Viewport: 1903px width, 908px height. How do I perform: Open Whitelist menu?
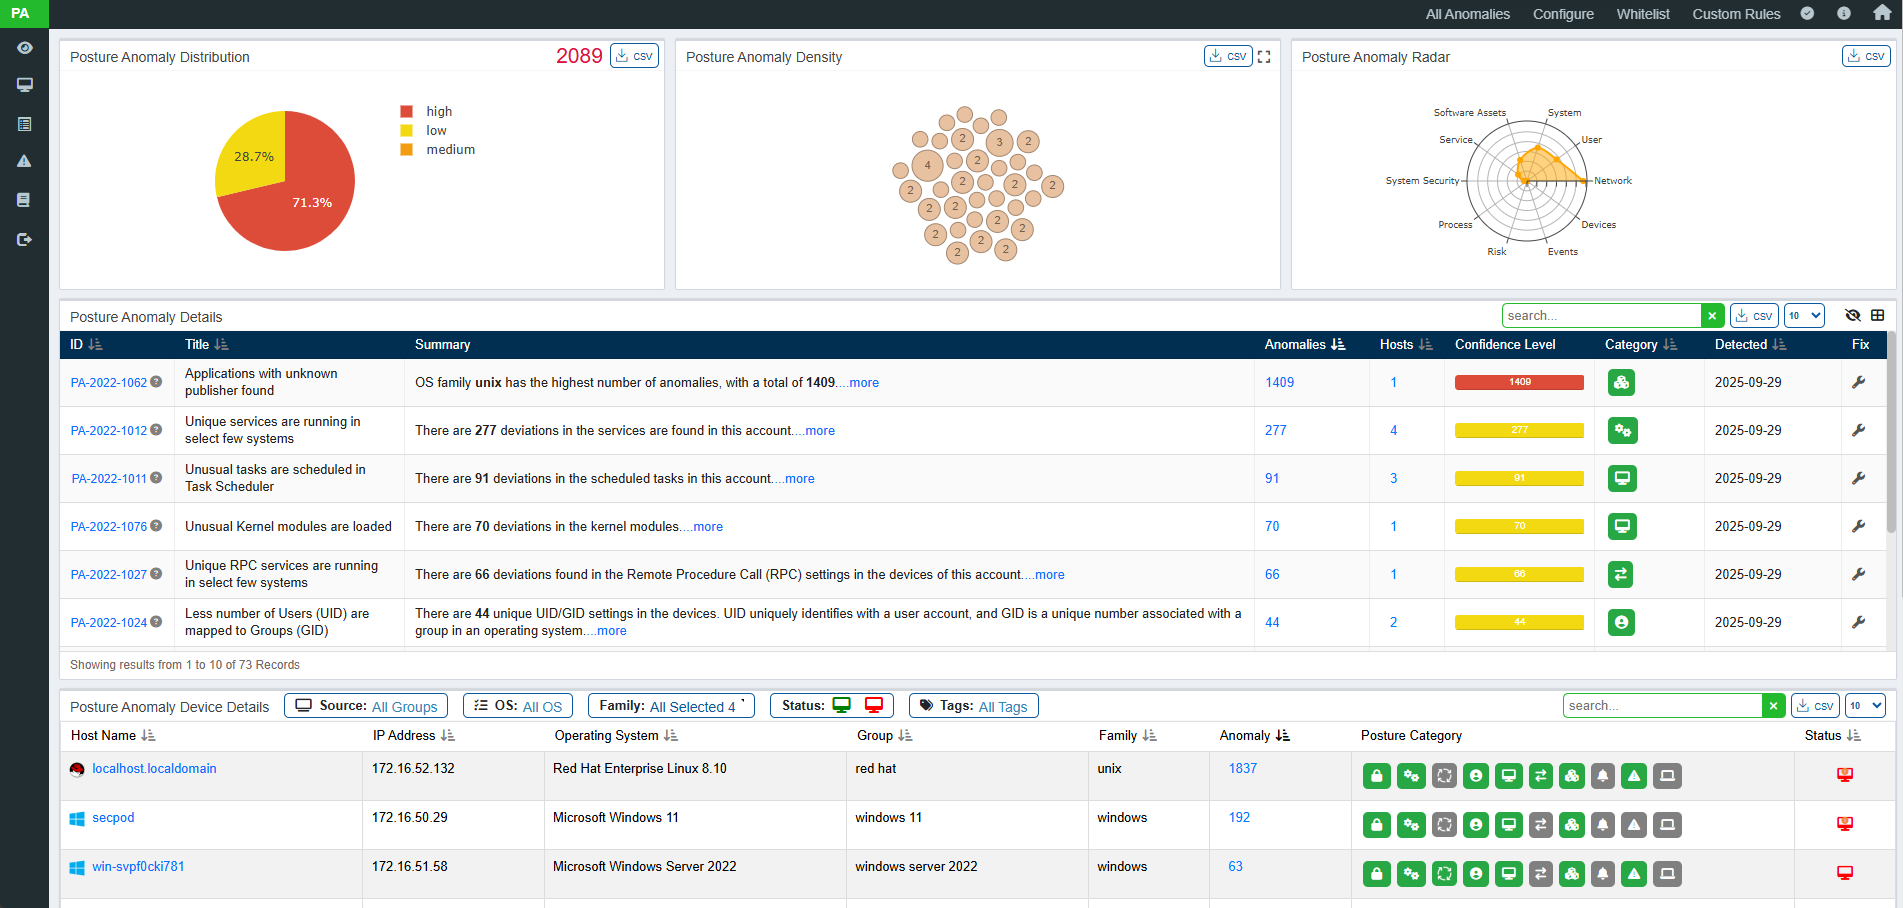1643,14
